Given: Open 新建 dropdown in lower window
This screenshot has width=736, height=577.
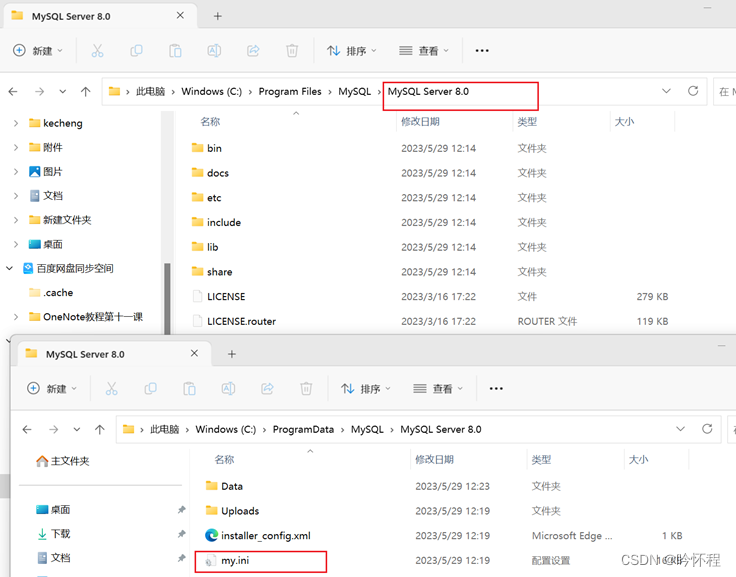Looking at the screenshot, I should tap(52, 389).
